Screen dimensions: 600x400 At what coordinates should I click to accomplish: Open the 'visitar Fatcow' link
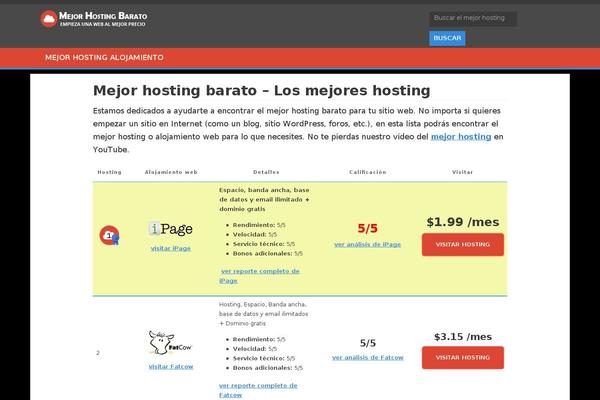pyautogui.click(x=171, y=366)
